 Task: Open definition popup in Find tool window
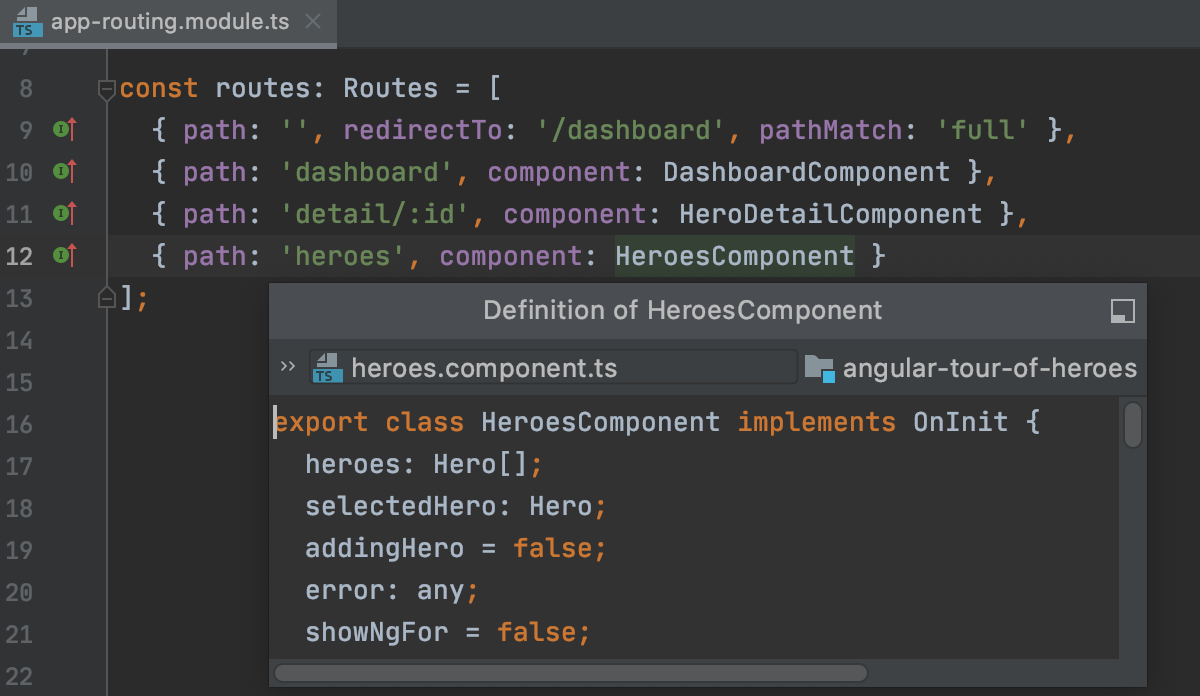point(1123,311)
